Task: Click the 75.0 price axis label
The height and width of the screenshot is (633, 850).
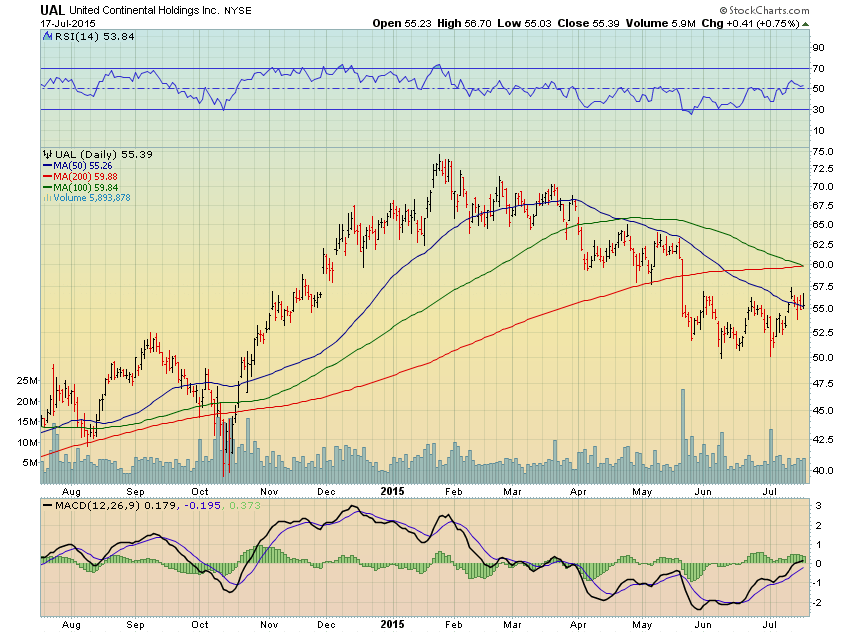Action: [821, 150]
